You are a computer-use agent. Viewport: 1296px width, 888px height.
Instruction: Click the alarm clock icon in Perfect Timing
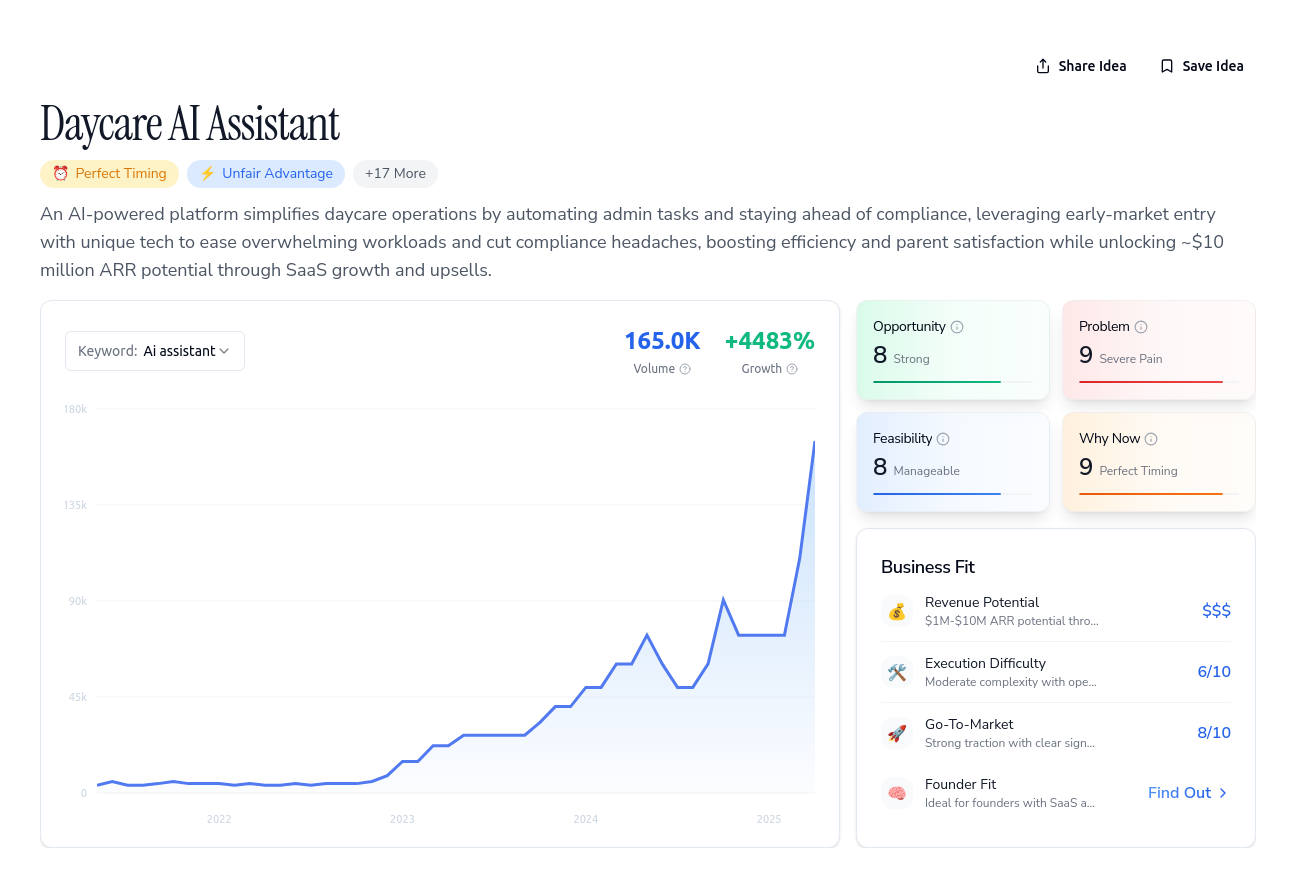pyautogui.click(x=60, y=173)
